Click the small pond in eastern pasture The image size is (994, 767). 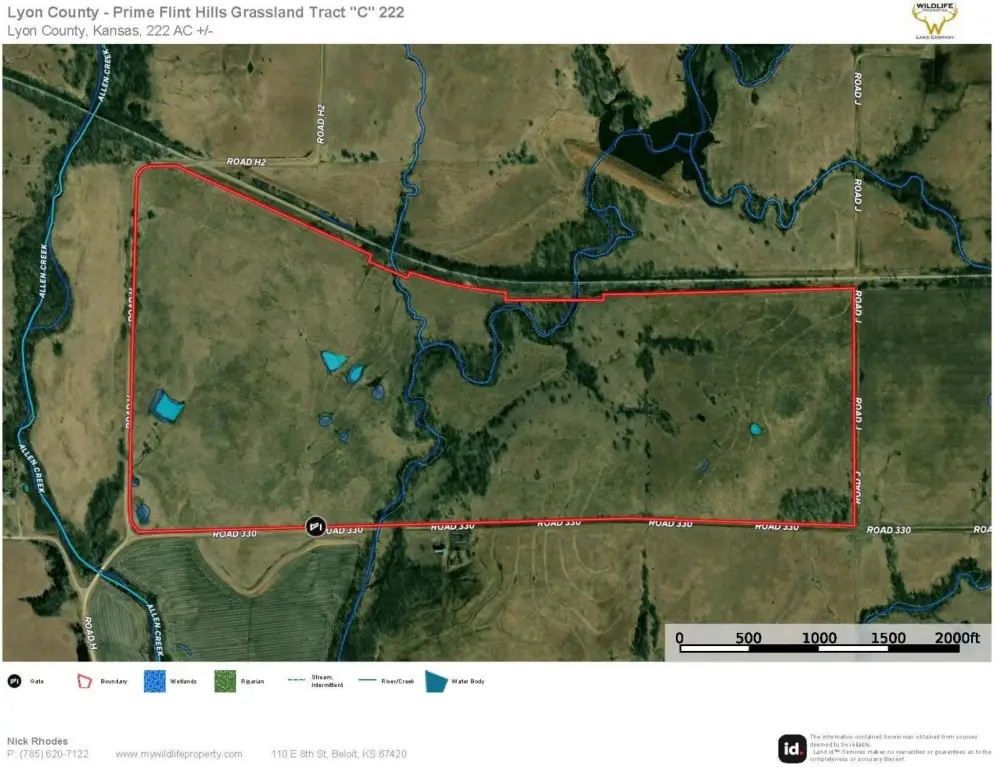(755, 430)
